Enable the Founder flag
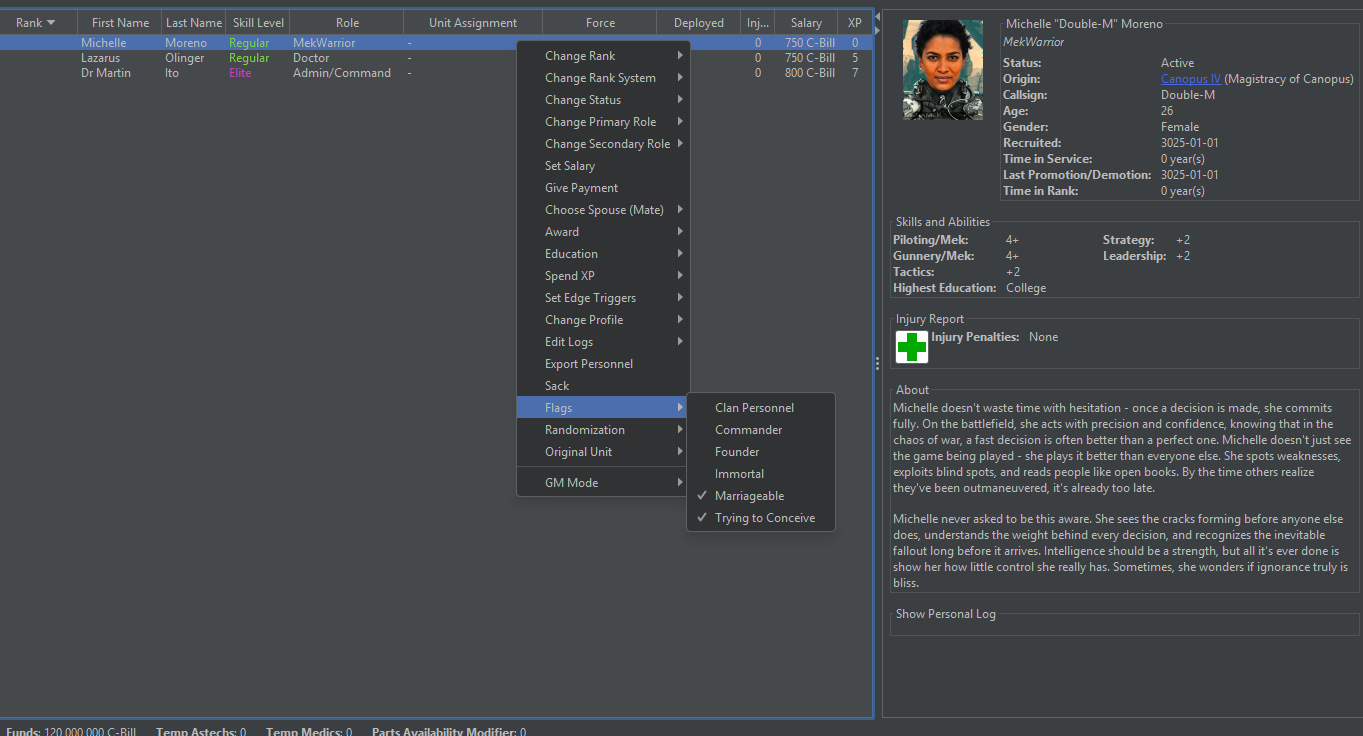Viewport: 1363px width, 736px height. (737, 451)
